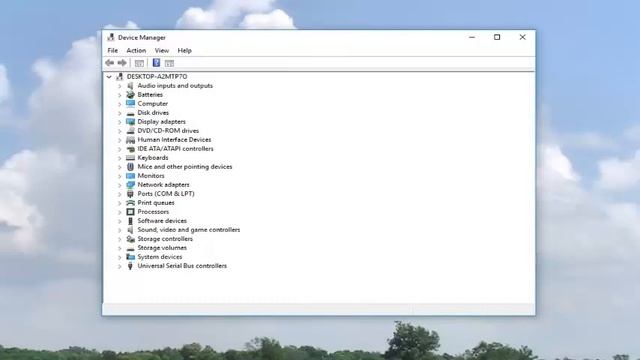Open the Help menu
The image size is (640, 360).
pyautogui.click(x=184, y=51)
